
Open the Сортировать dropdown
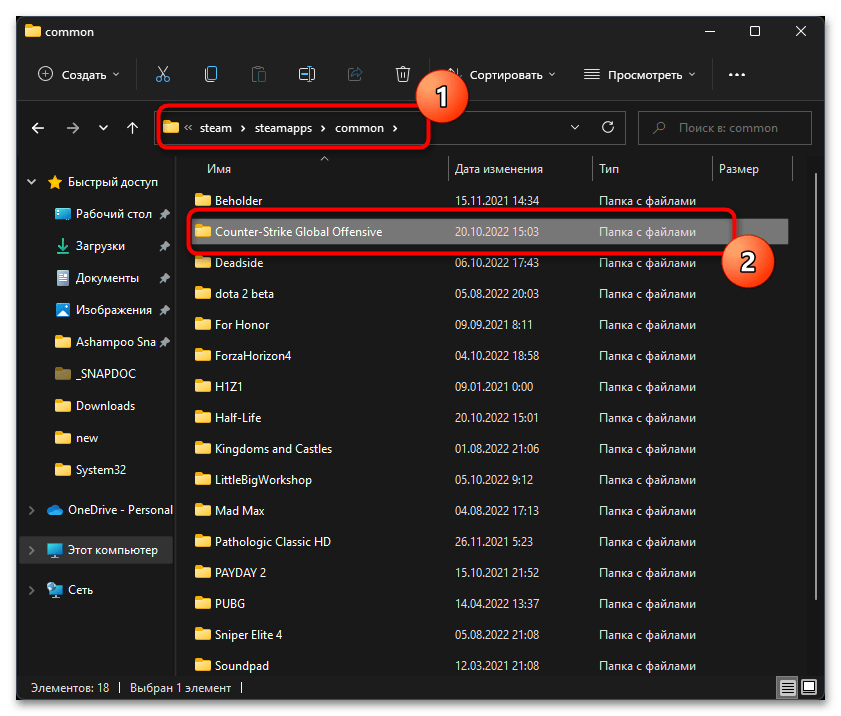(502, 75)
